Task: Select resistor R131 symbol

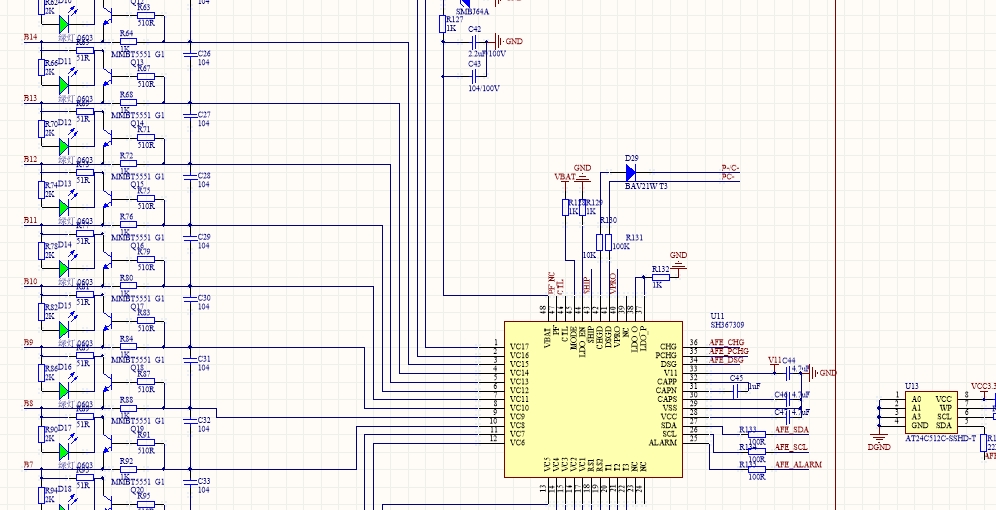Action: tap(609, 242)
